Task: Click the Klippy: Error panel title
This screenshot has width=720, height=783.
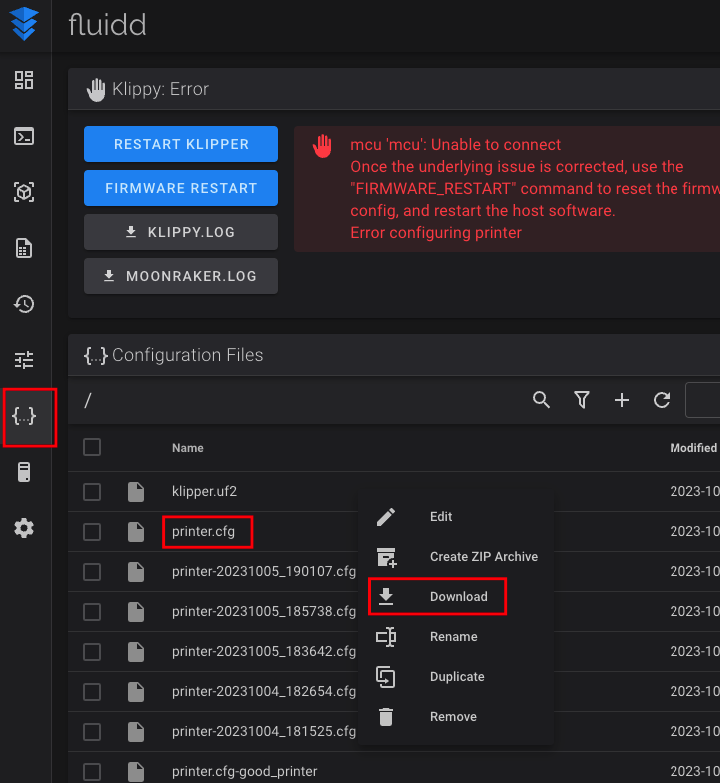Action: pyautogui.click(x=160, y=89)
